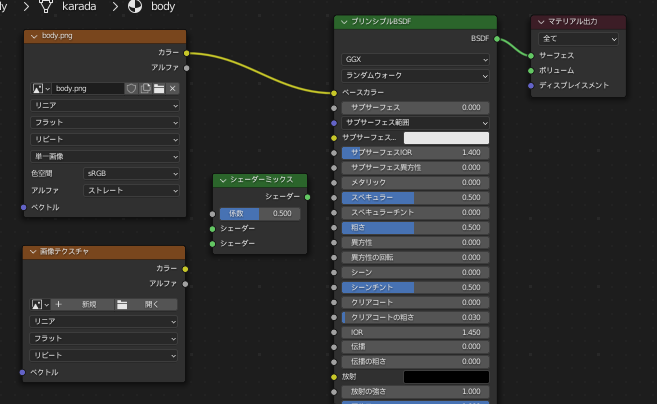
Task: Click the クリアコート value field
Action: [415, 302]
